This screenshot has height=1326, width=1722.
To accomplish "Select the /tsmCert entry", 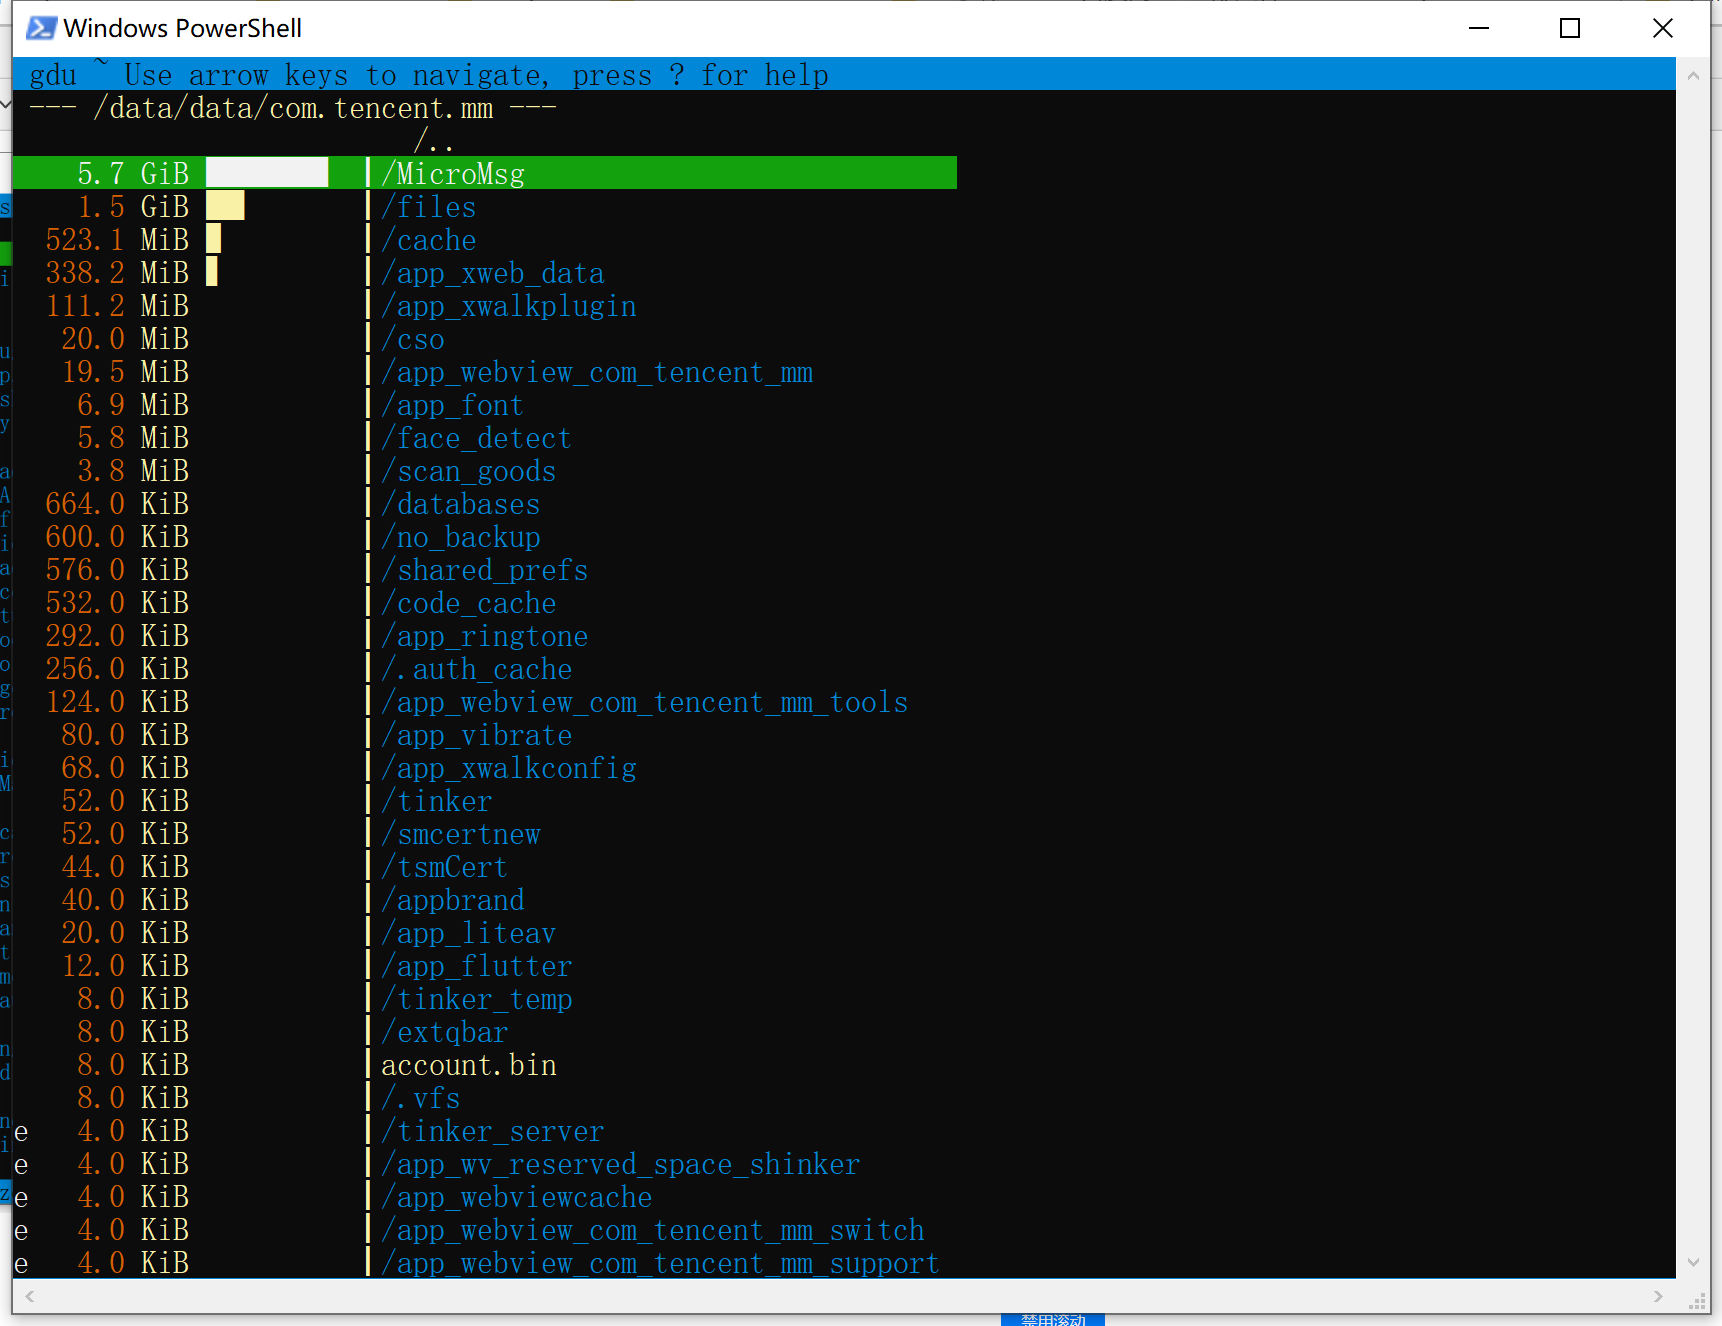I will [444, 867].
